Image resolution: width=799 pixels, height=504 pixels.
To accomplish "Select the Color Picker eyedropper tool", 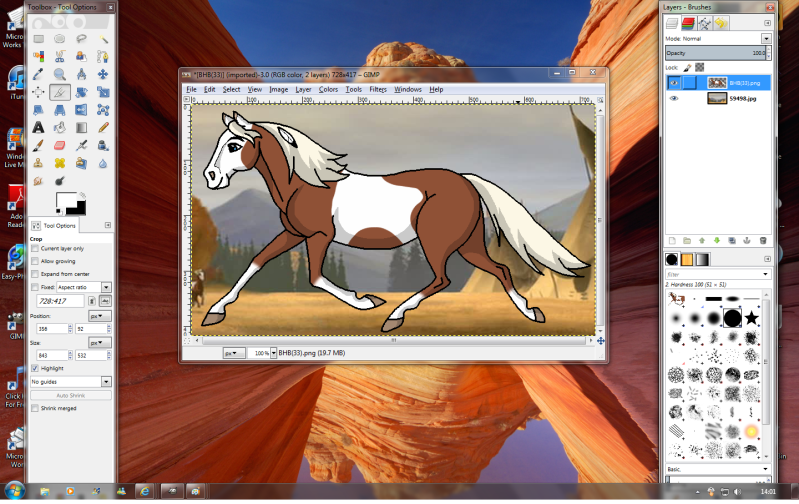I will click(x=39, y=74).
